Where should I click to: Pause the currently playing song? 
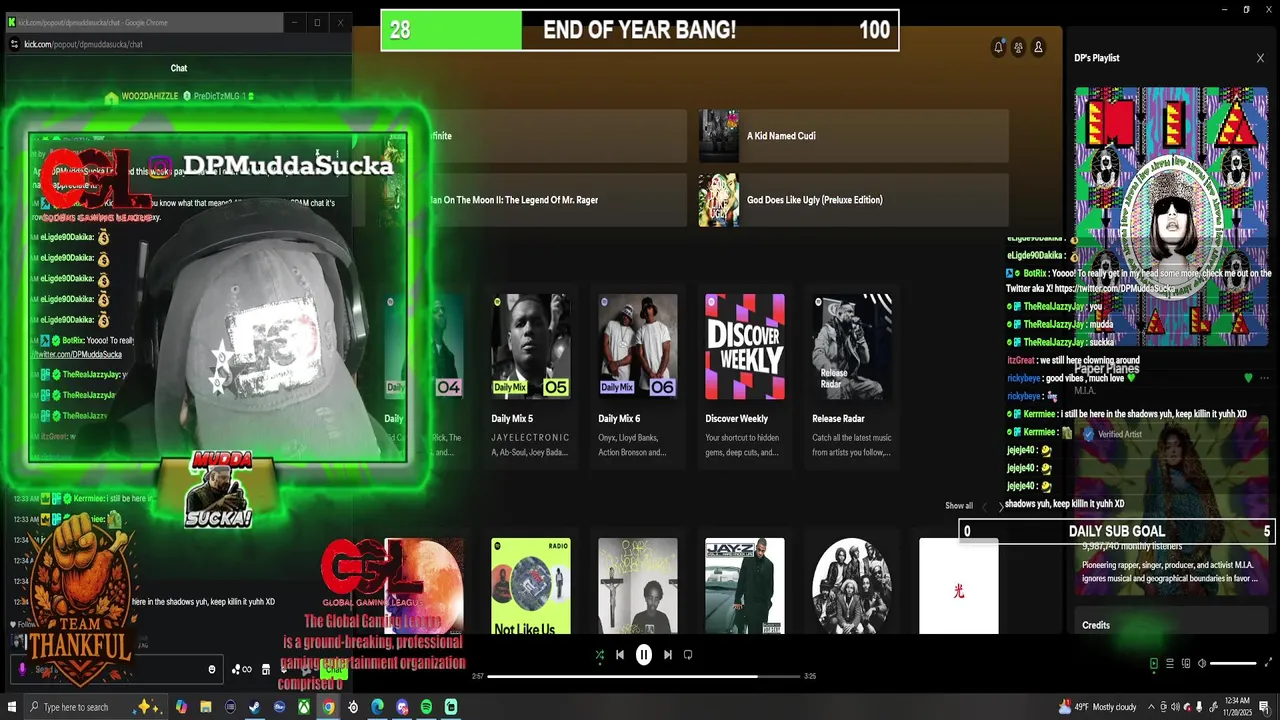point(644,655)
